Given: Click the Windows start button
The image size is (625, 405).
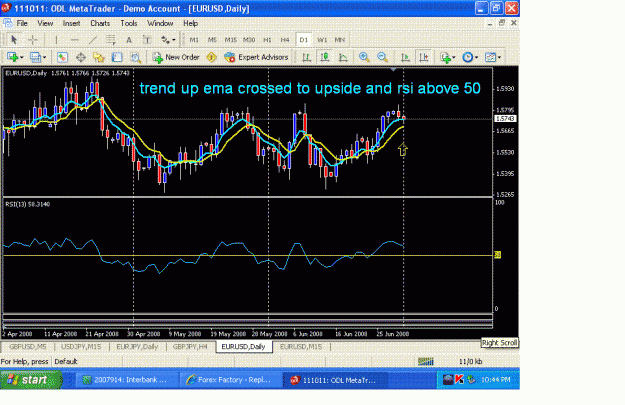Looking at the screenshot, I should pos(31,380).
